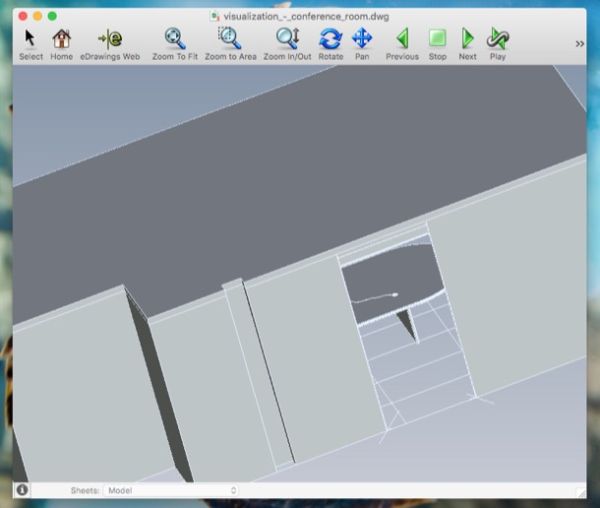Open the Sheets dropdown showing Model

point(173,491)
